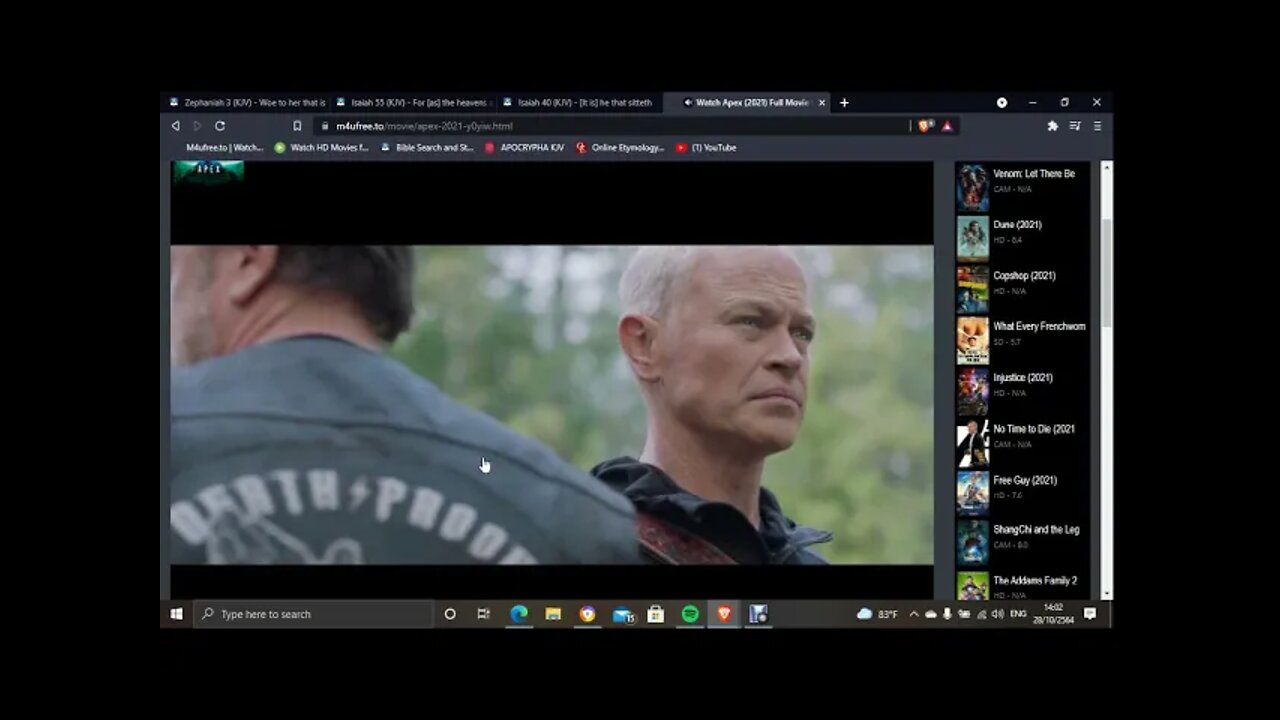The height and width of the screenshot is (720, 1280).
Task: Open The Addams Family 2 link
Action: tap(1035, 581)
